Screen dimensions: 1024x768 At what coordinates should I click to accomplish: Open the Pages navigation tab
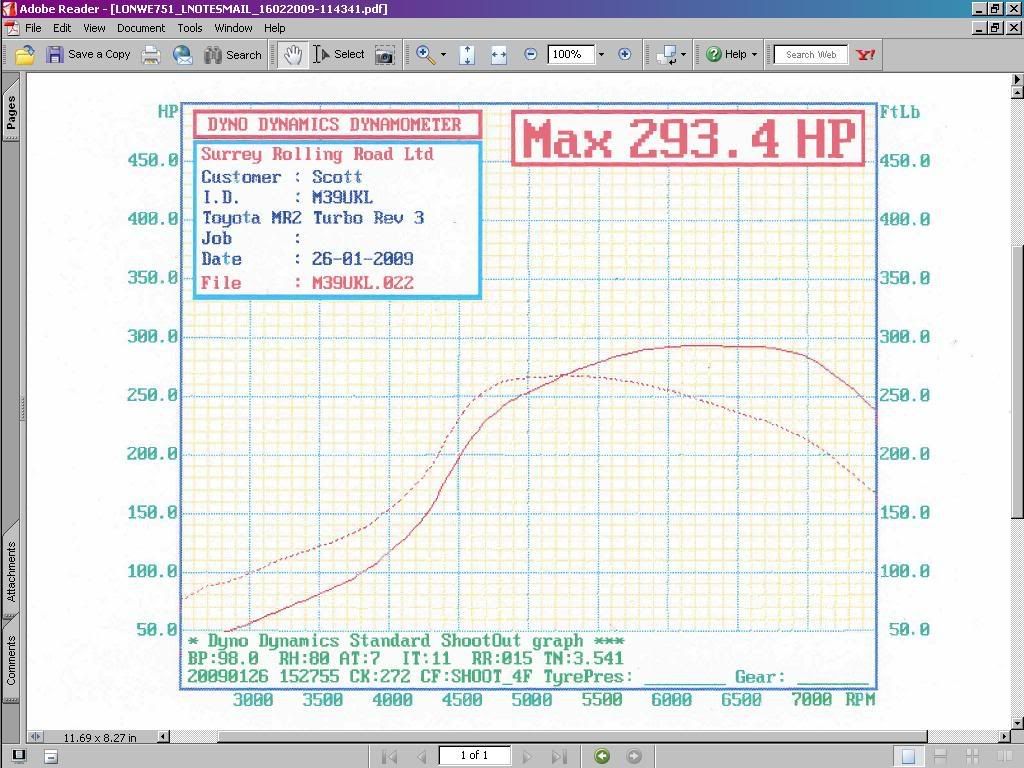pos(11,111)
